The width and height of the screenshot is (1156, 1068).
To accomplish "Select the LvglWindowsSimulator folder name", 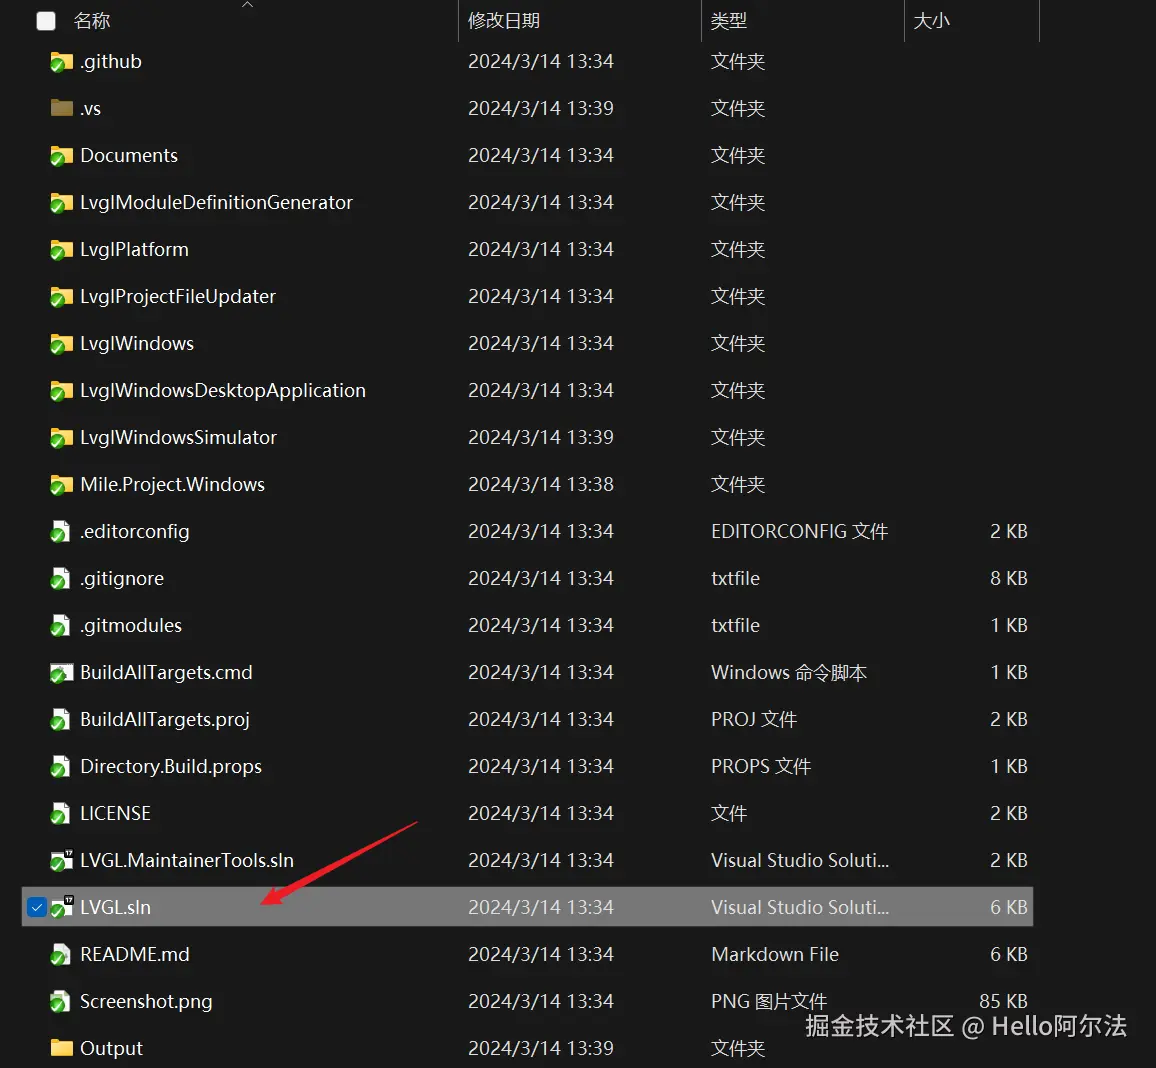I will click(178, 438).
